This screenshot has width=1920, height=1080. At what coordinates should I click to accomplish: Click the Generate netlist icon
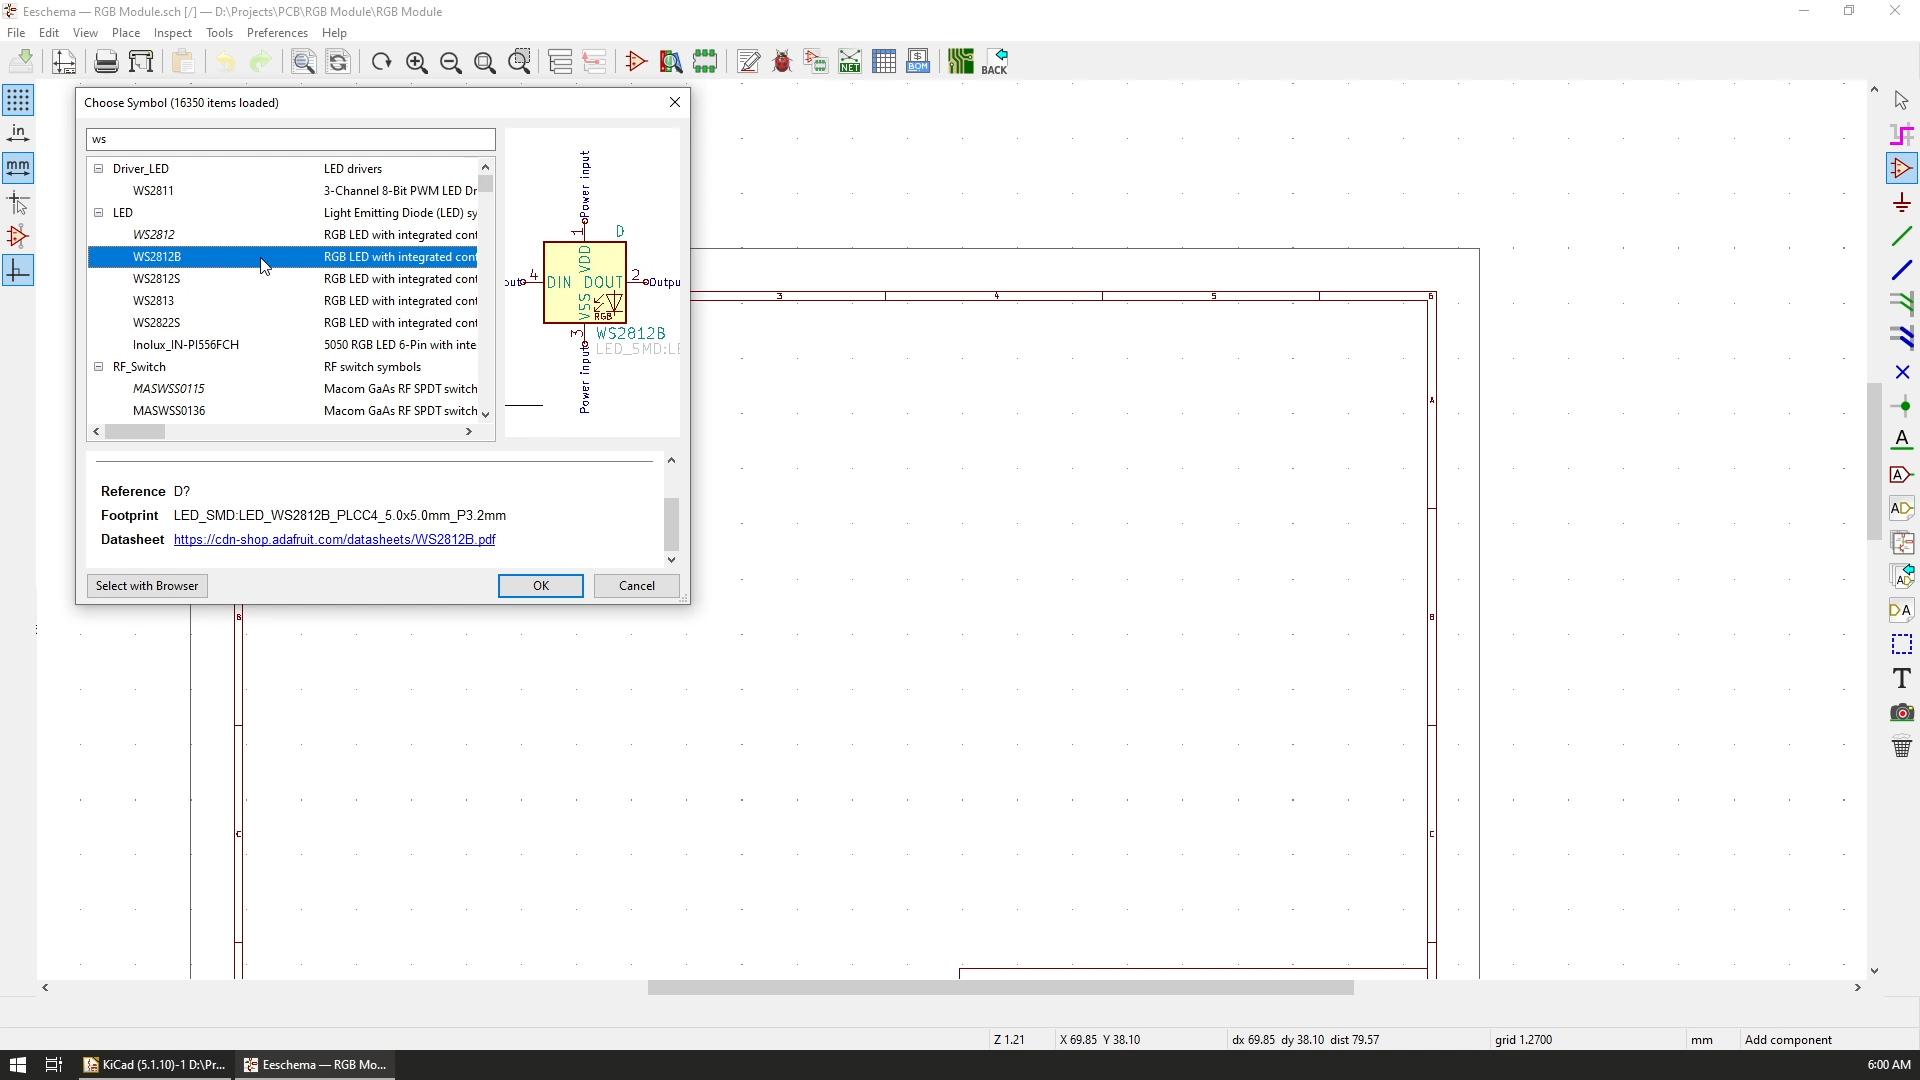click(850, 62)
